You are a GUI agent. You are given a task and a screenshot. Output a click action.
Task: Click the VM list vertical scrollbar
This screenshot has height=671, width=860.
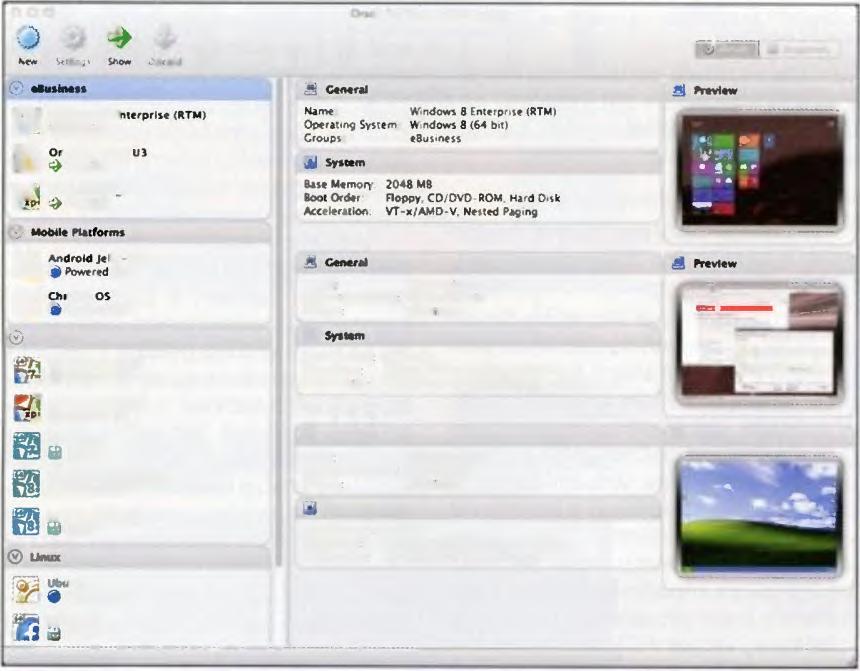(x=279, y=324)
